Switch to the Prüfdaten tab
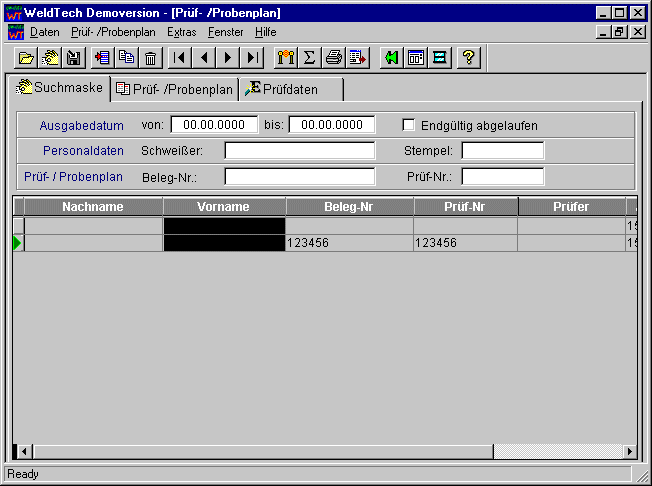This screenshot has height=486, width=652. point(292,89)
